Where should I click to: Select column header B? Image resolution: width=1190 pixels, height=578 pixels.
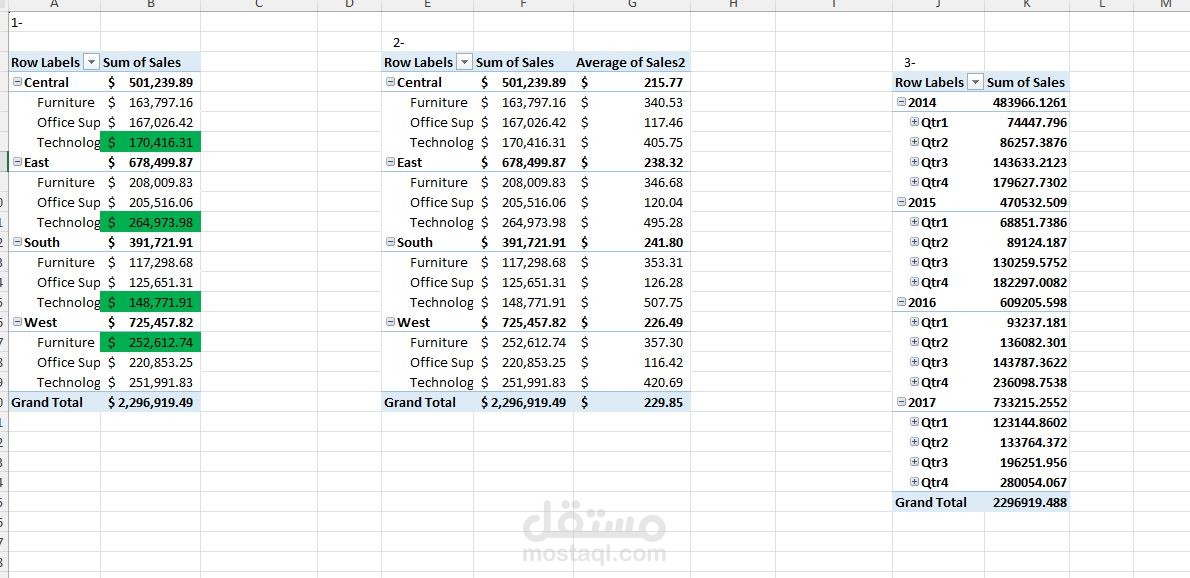pos(151,7)
